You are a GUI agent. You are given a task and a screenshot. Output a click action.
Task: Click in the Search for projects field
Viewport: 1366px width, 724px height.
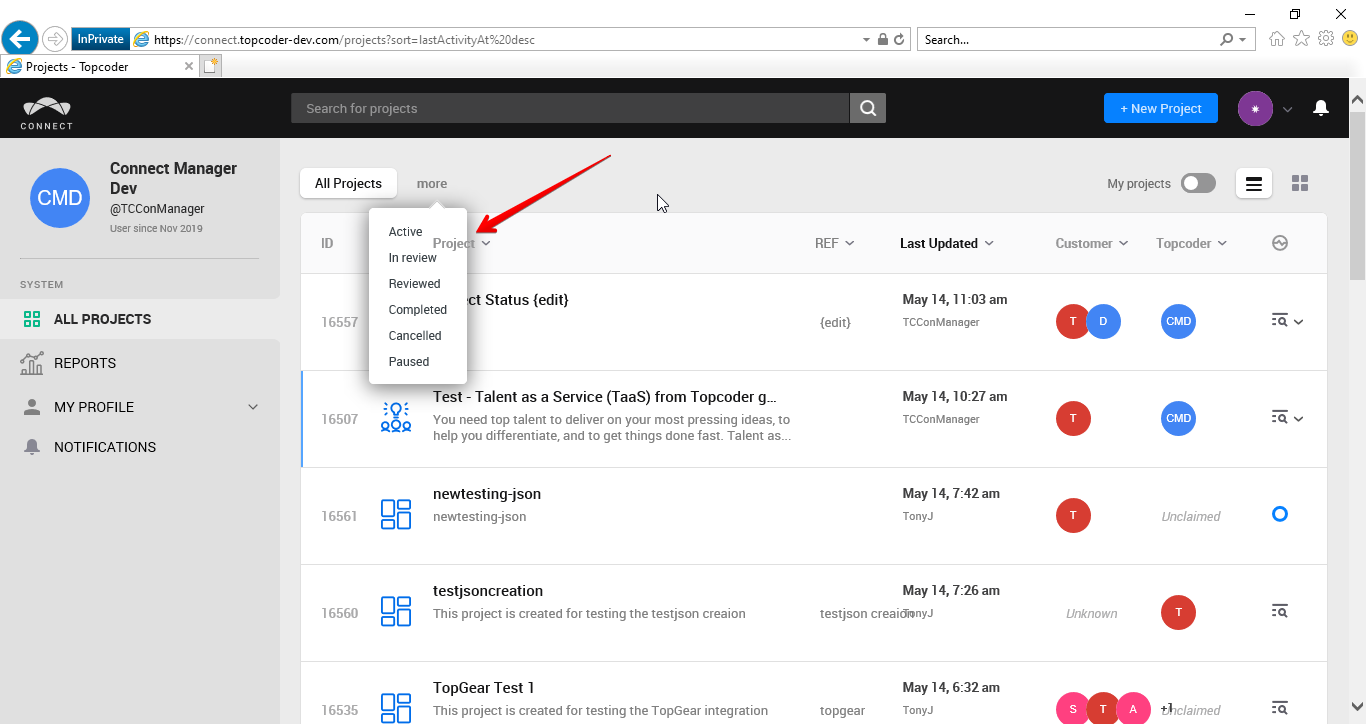click(570, 108)
